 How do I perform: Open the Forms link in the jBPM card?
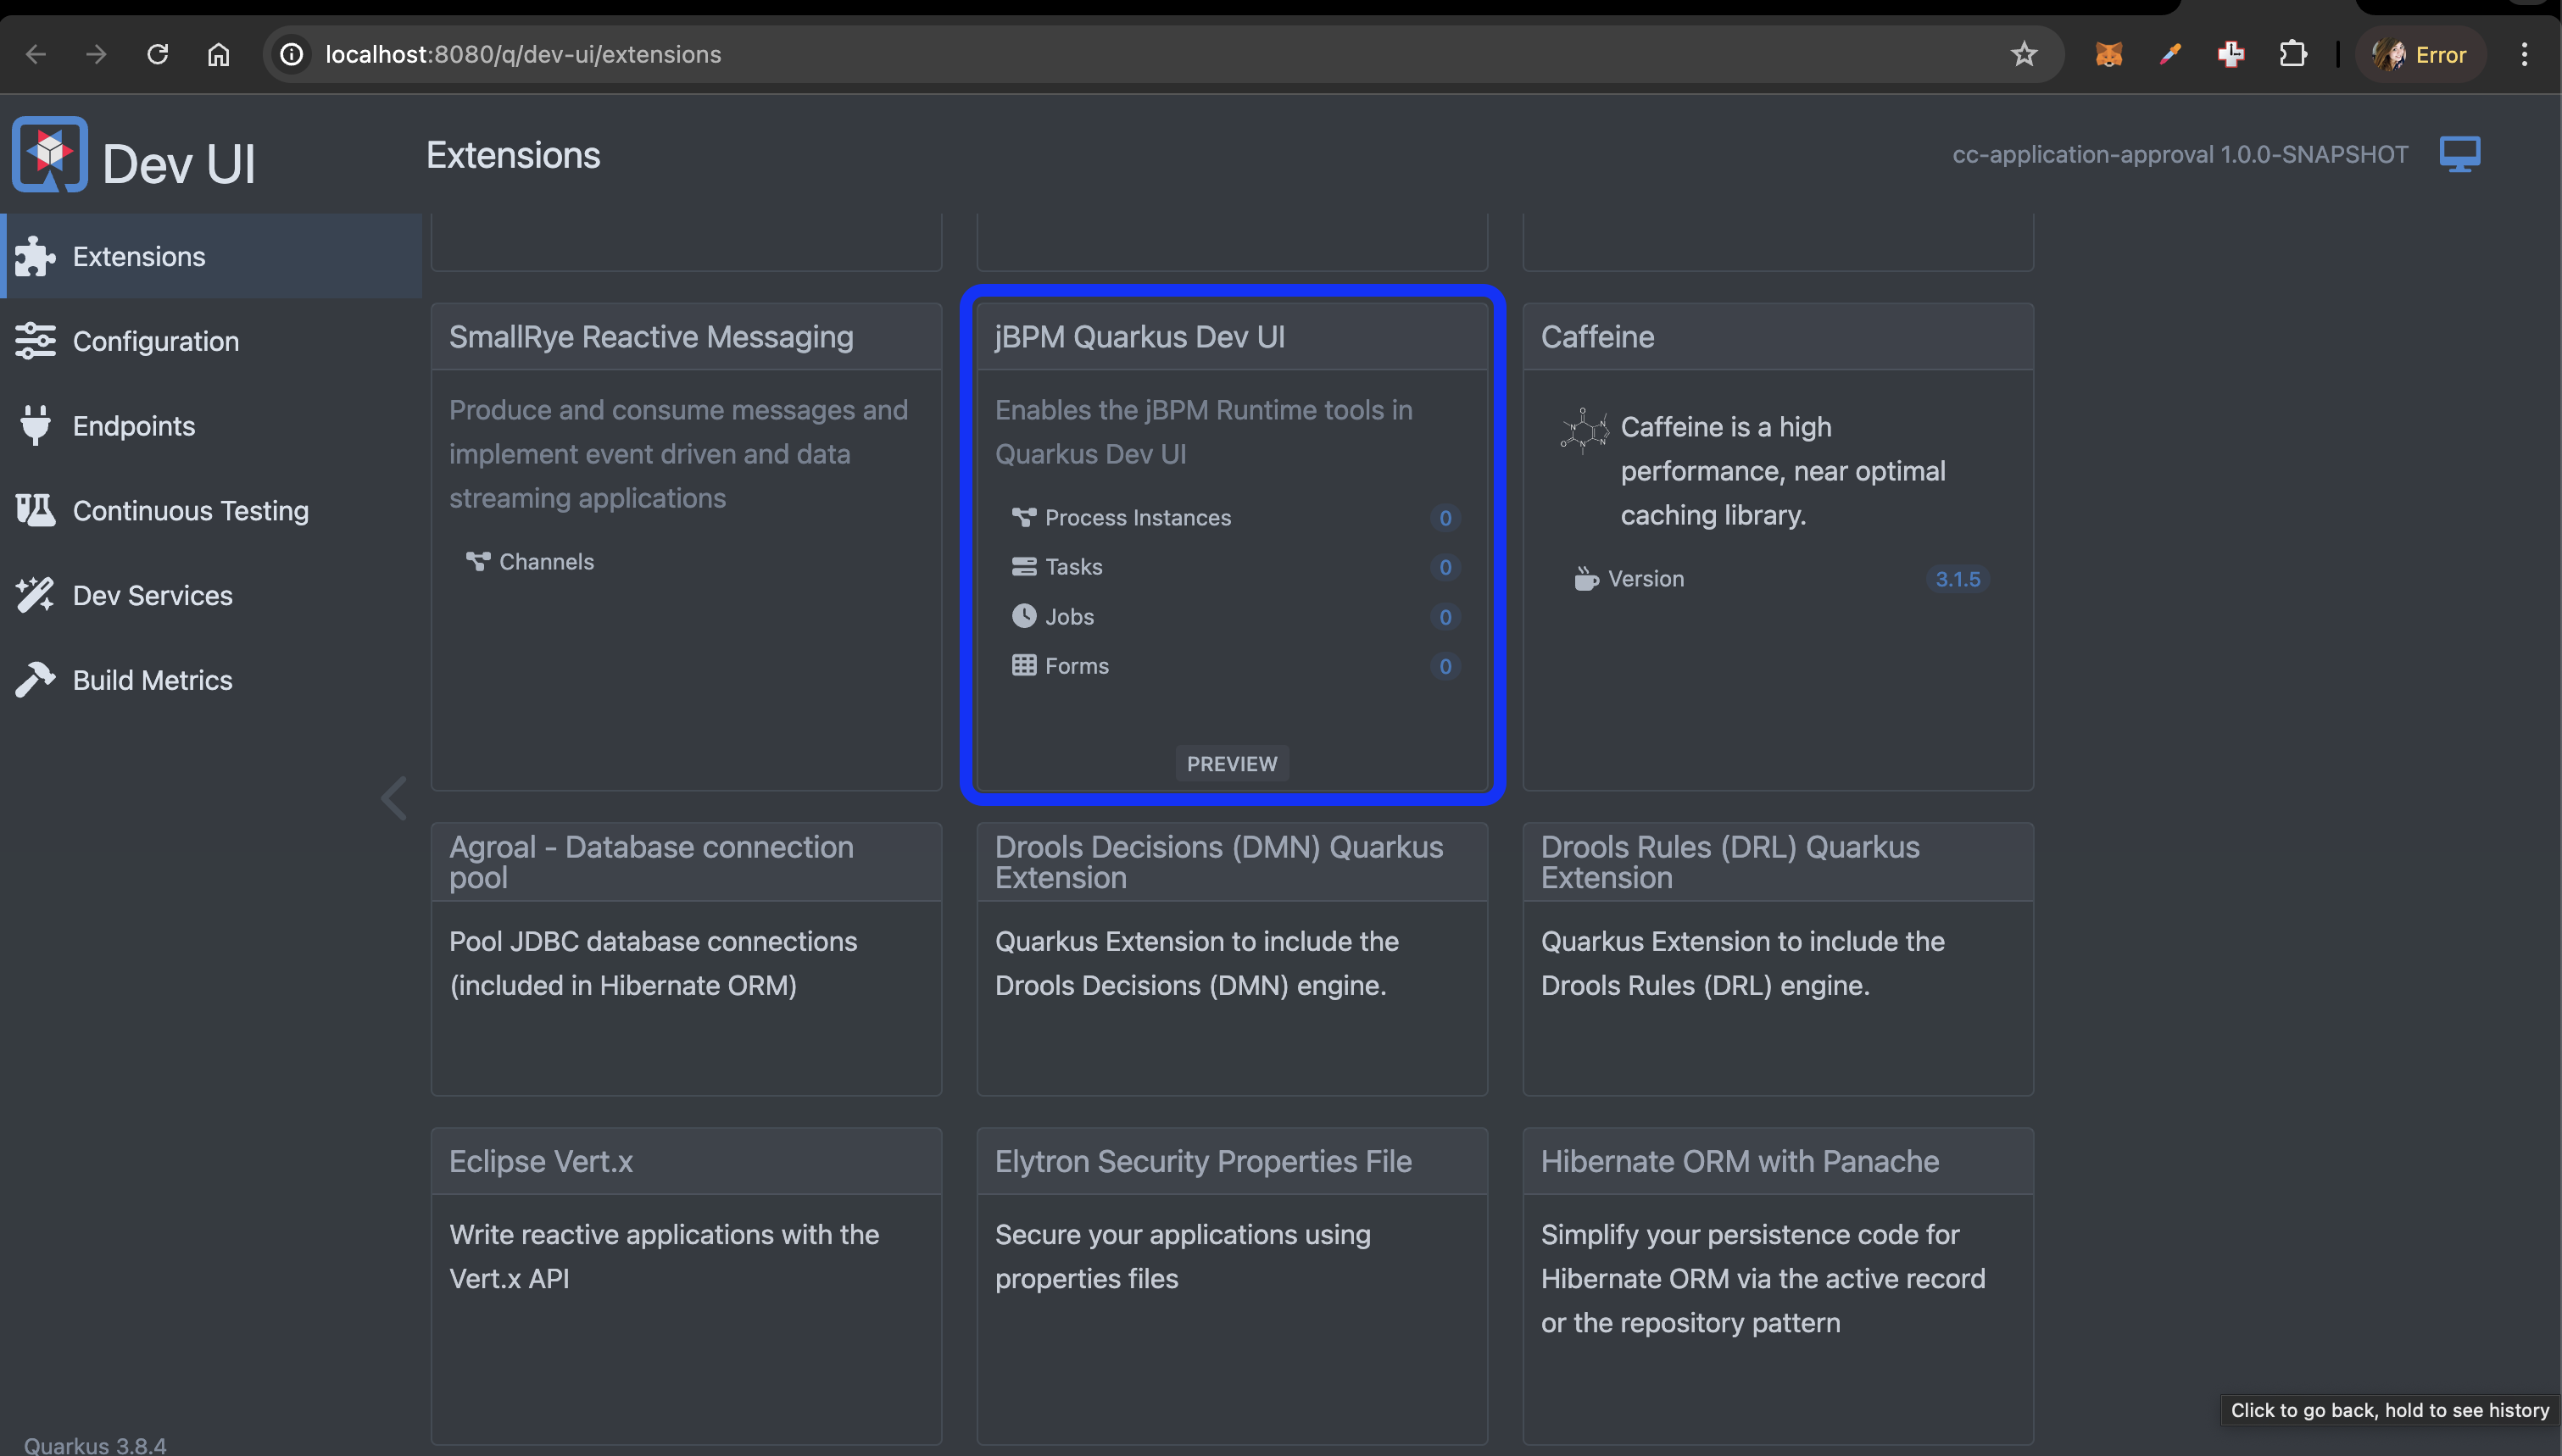click(1076, 666)
